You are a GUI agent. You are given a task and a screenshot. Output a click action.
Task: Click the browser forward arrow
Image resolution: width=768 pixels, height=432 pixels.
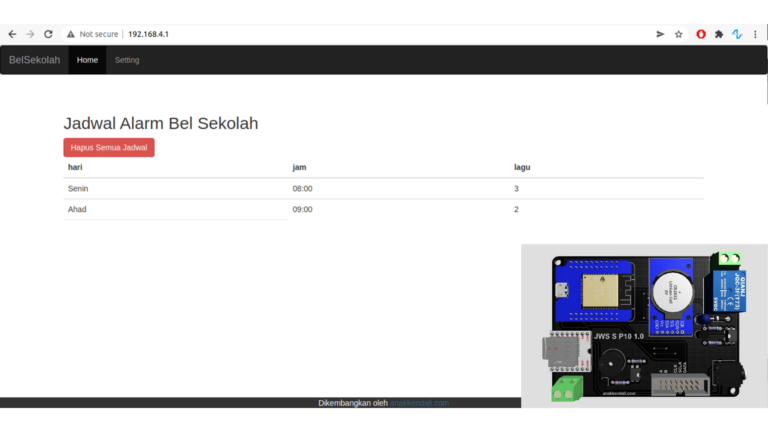click(30, 34)
